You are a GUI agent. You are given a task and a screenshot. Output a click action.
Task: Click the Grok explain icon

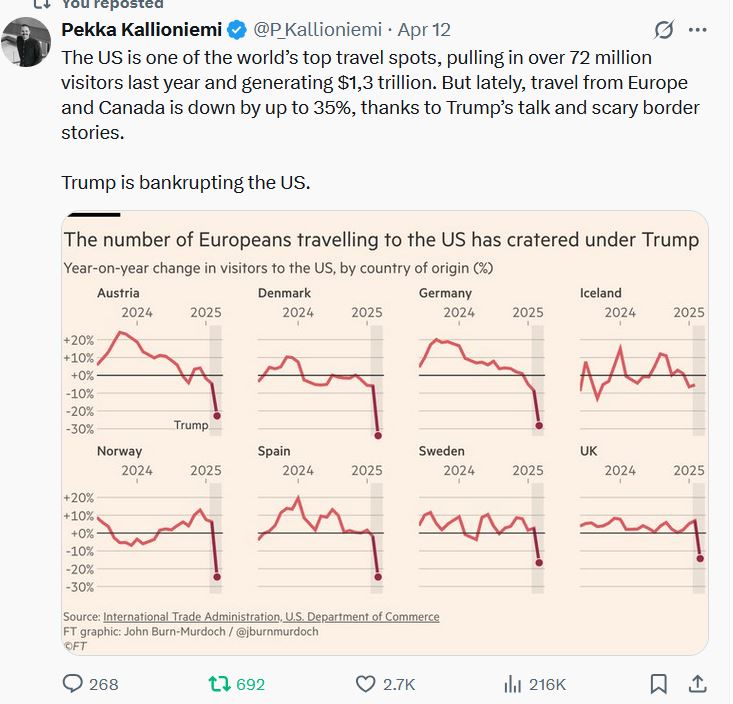click(x=663, y=31)
